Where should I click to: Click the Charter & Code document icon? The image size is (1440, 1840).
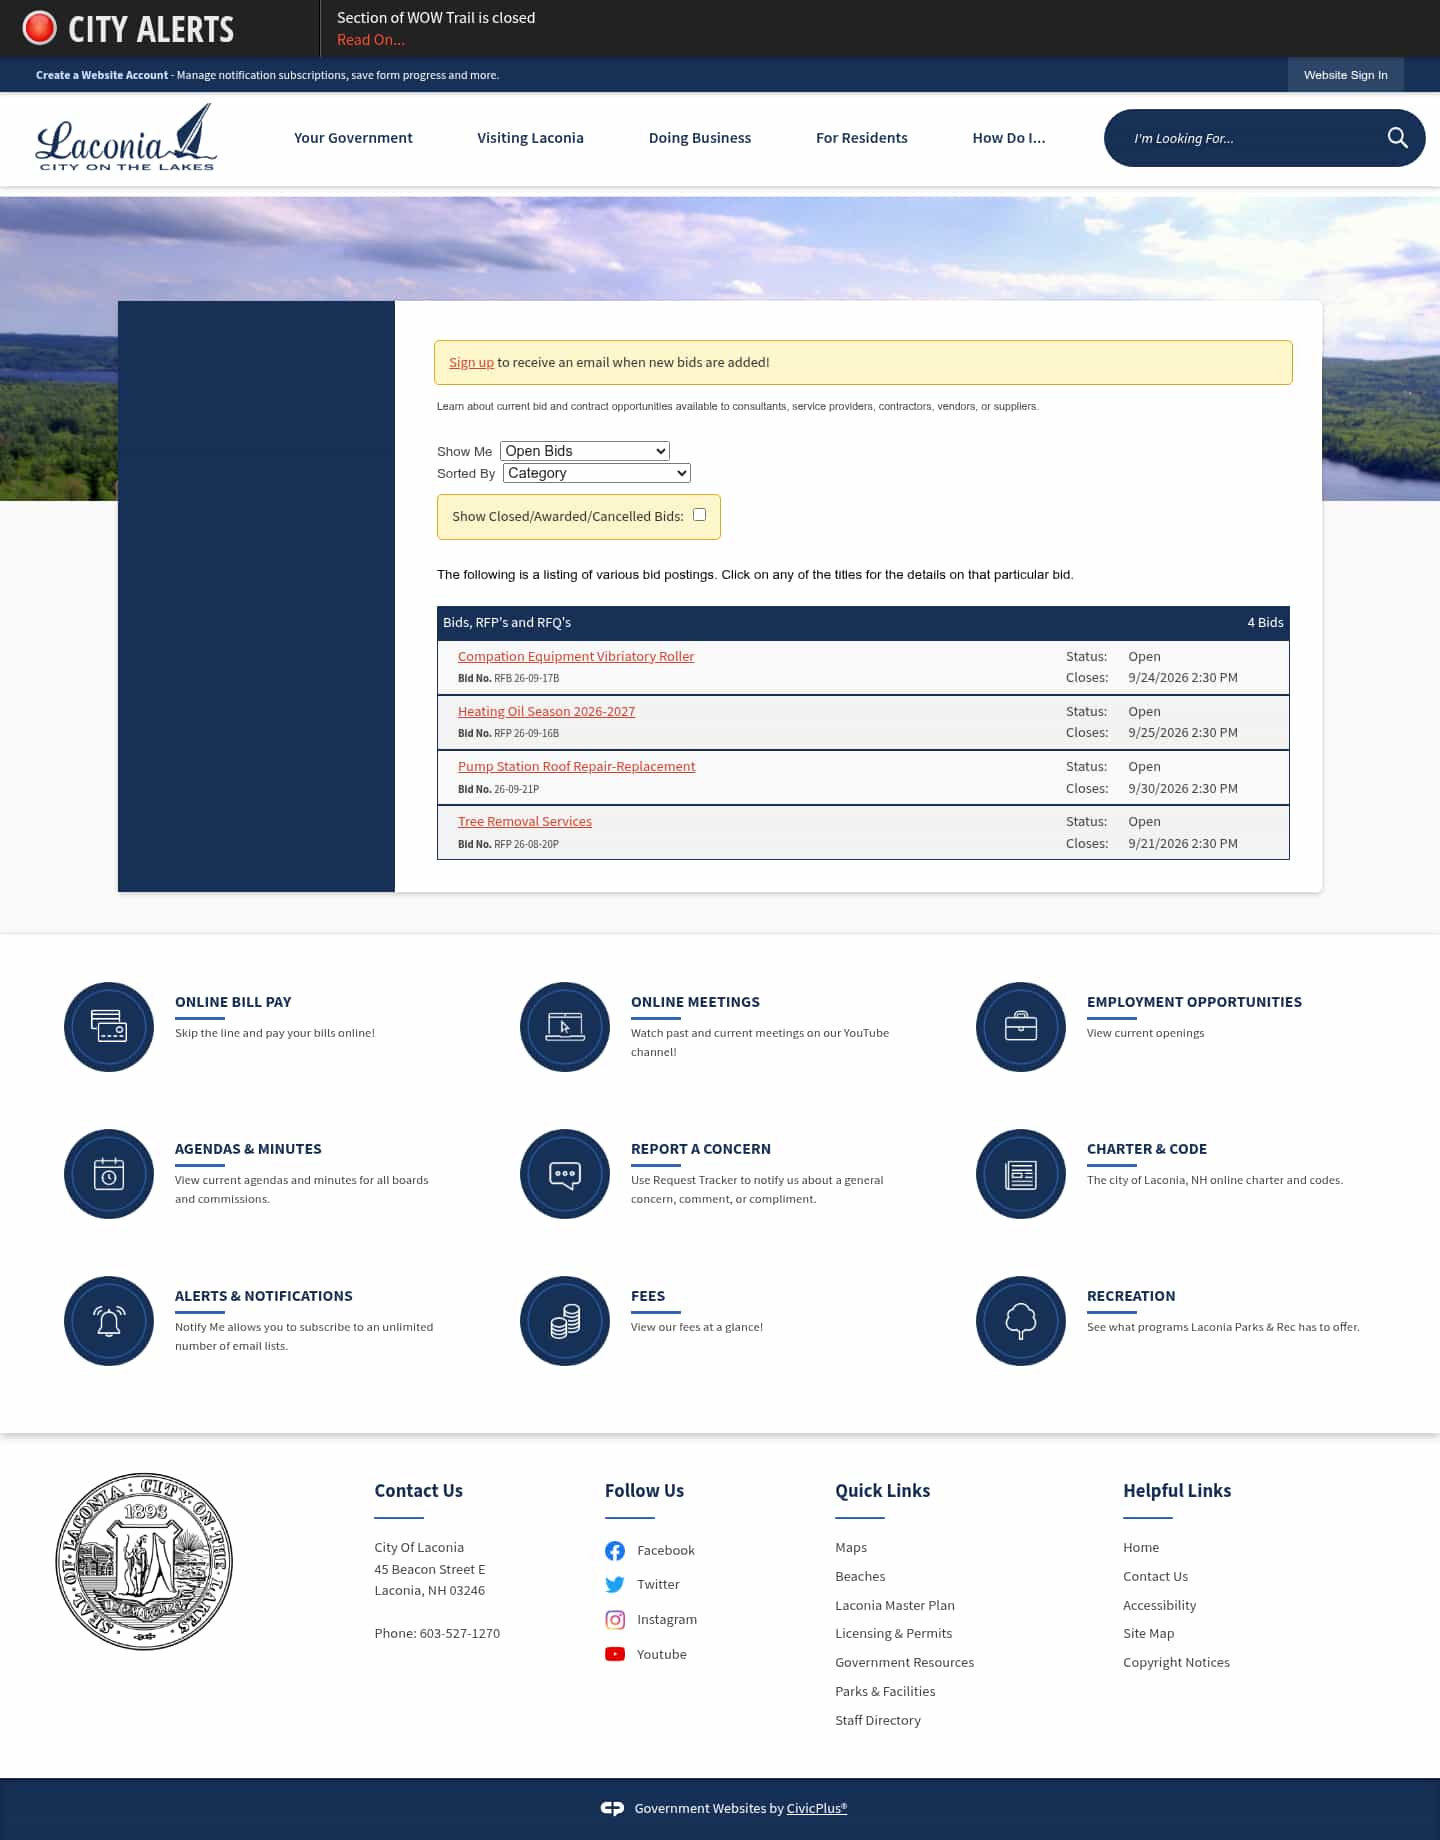coord(1021,1174)
